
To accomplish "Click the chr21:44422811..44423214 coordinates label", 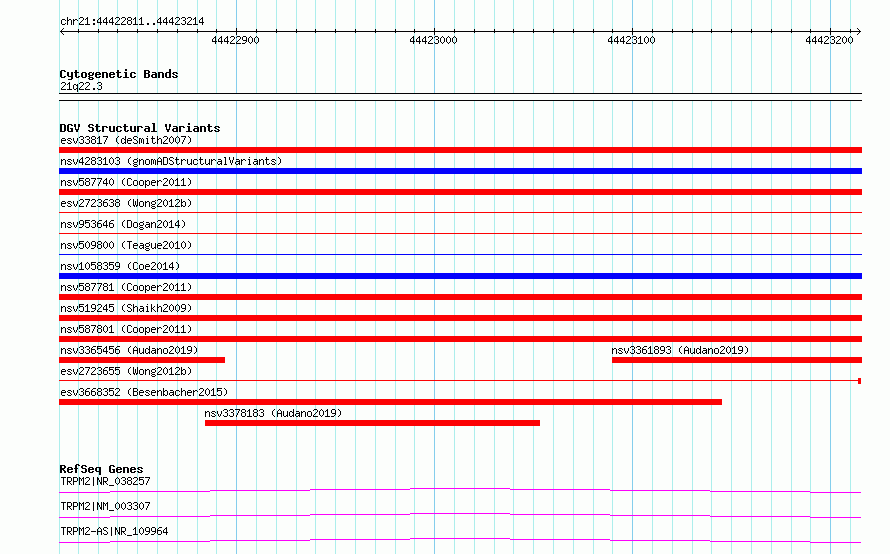I will pyautogui.click(x=132, y=22).
